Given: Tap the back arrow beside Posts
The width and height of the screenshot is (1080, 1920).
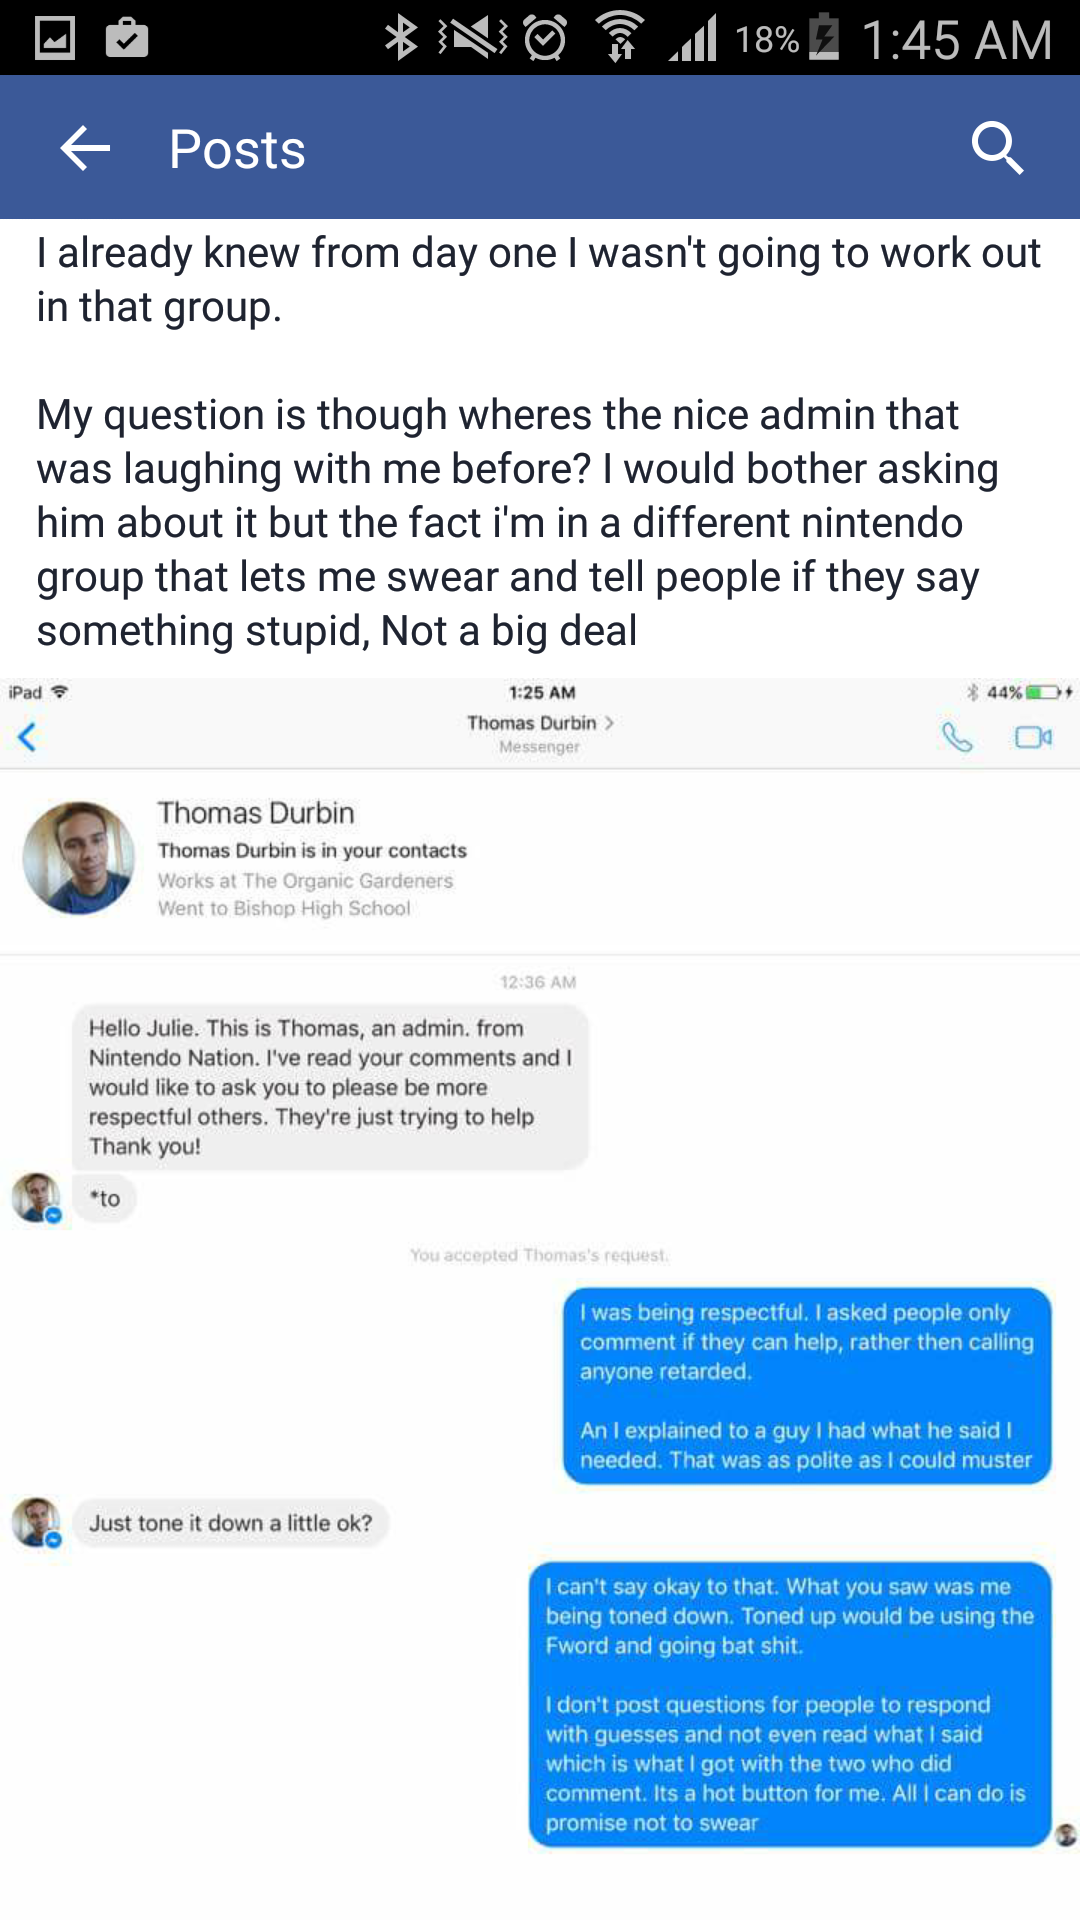Looking at the screenshot, I should (x=85, y=149).
